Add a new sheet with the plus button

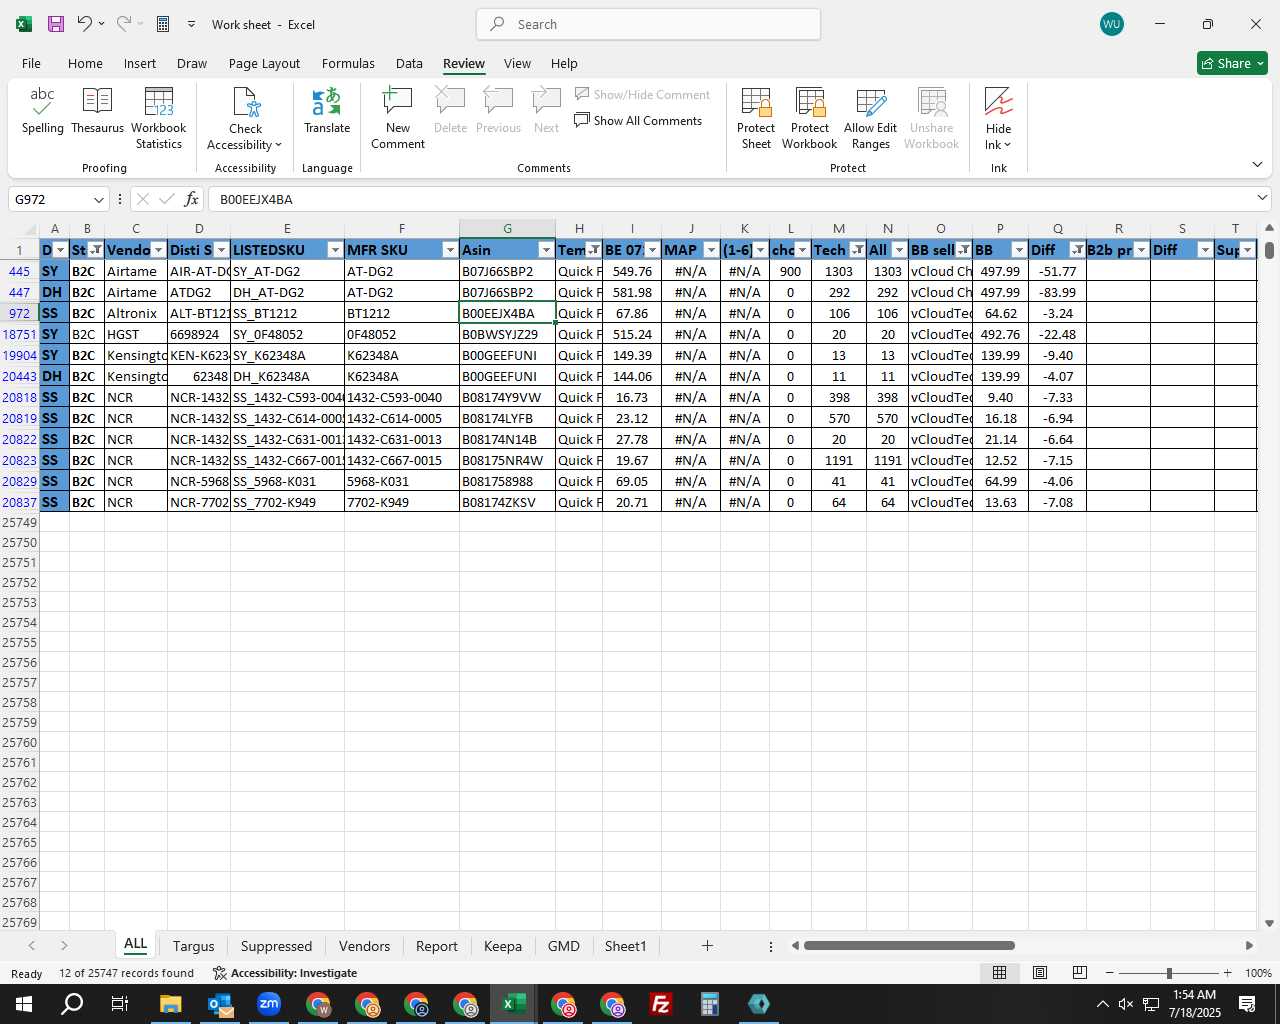coord(707,945)
